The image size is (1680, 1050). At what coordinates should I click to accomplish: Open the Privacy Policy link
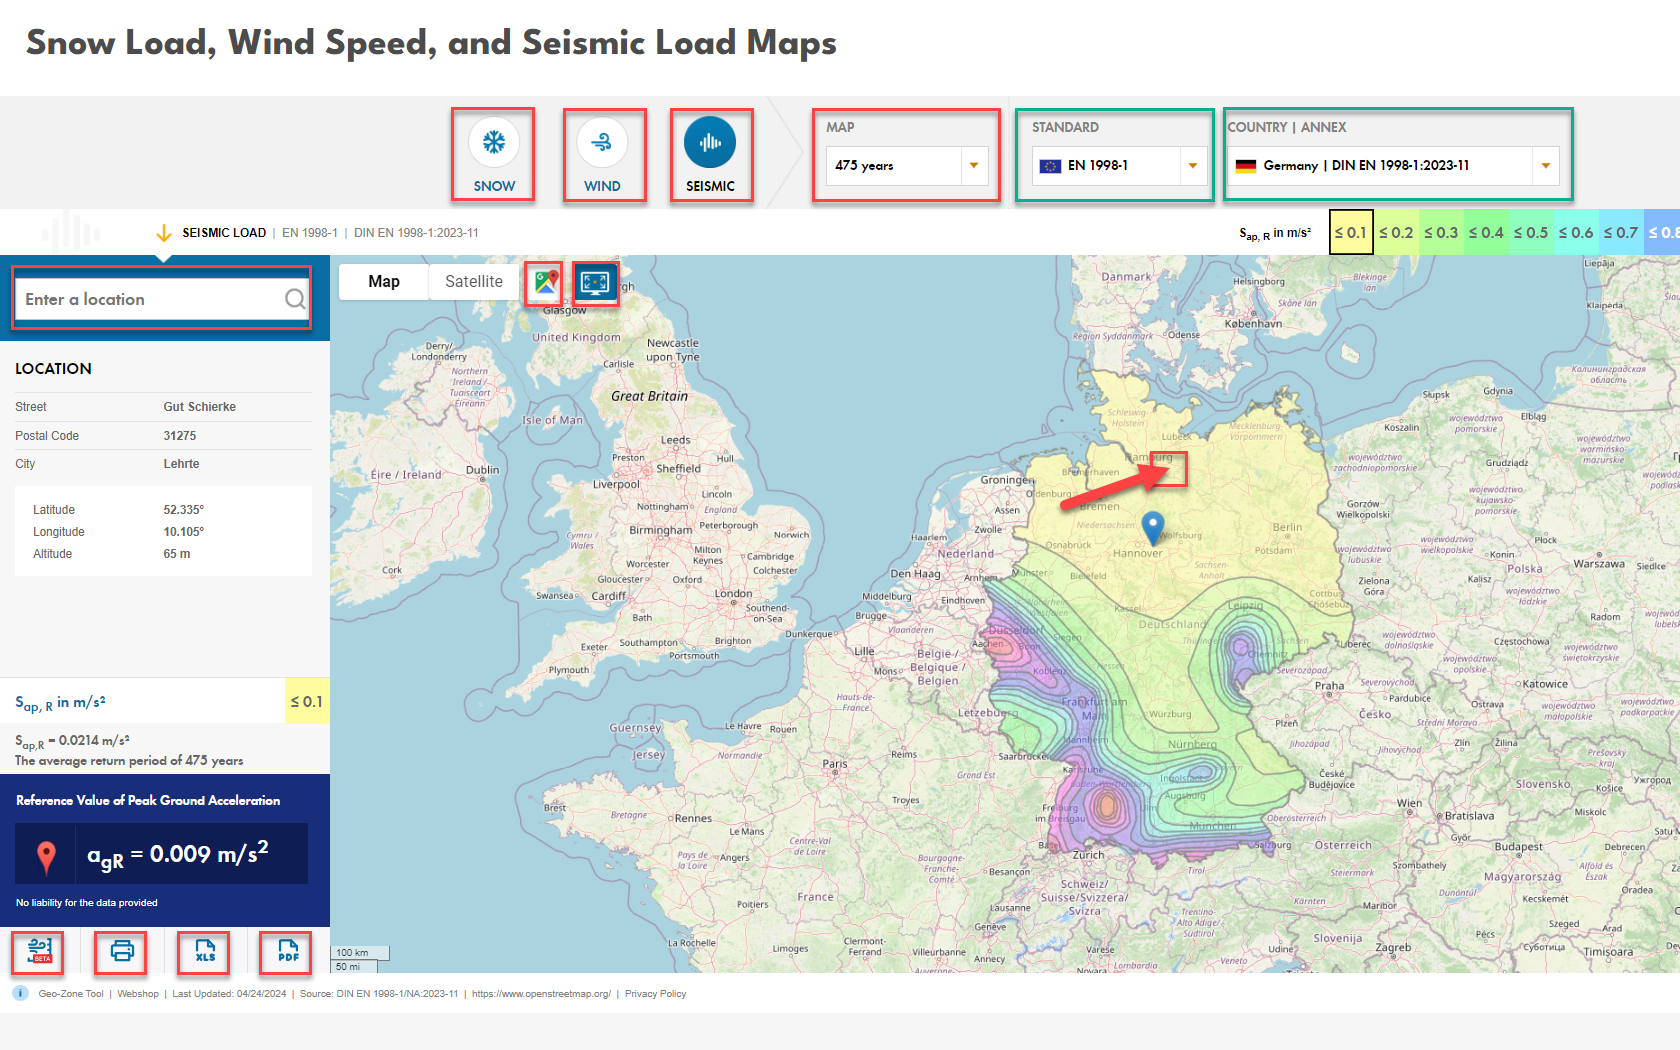coord(655,993)
